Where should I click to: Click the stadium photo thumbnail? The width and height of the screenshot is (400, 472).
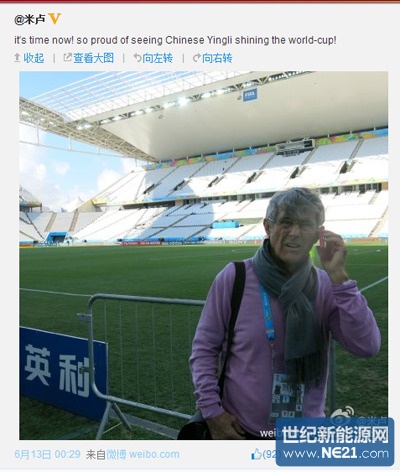click(x=203, y=255)
